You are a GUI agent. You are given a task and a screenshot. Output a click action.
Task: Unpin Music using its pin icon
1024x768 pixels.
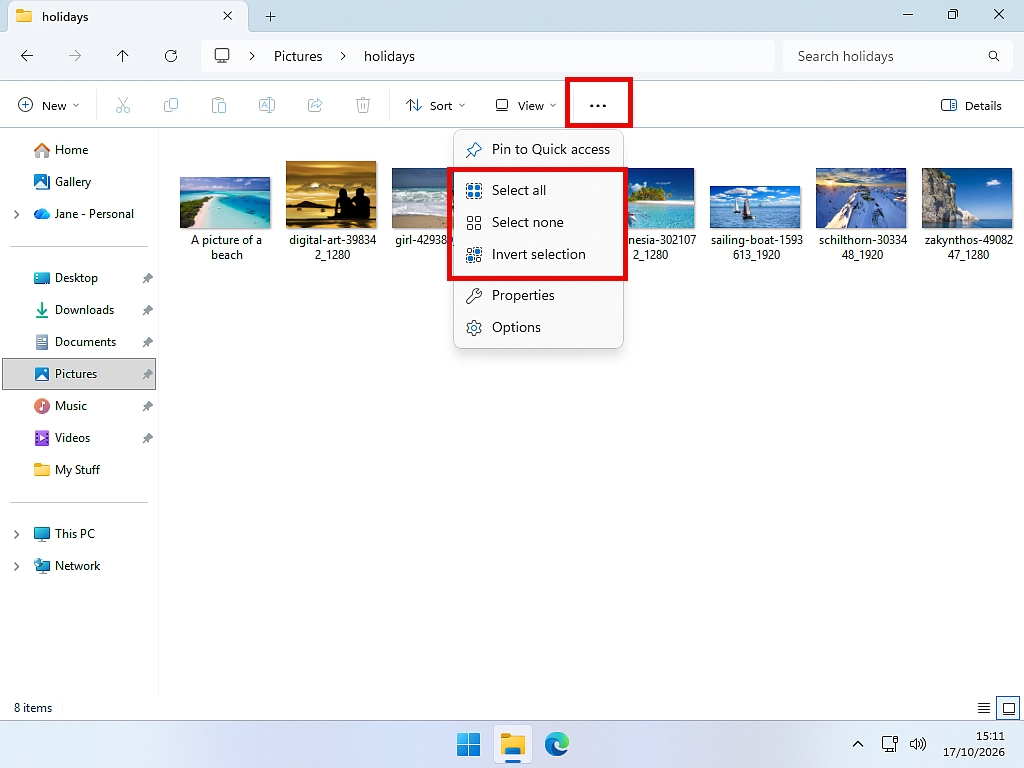(148, 406)
